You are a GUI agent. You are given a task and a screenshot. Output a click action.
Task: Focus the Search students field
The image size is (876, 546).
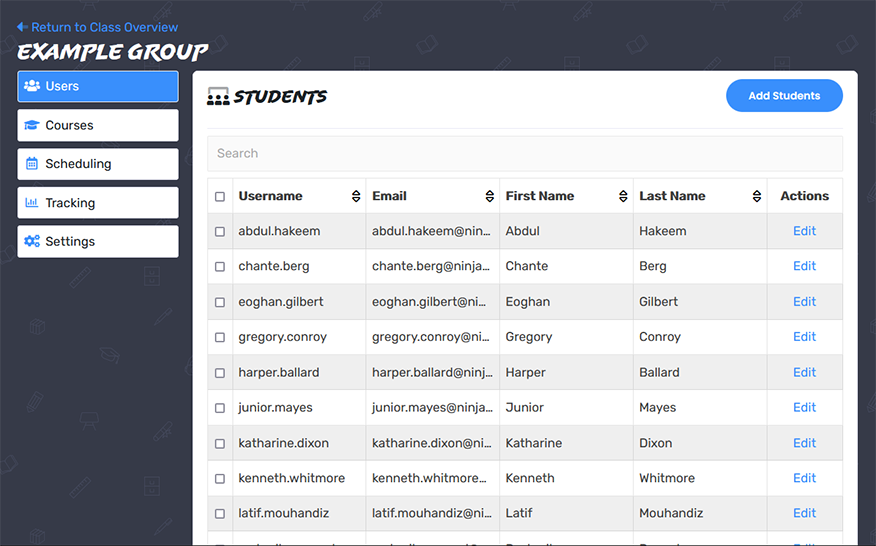click(525, 154)
